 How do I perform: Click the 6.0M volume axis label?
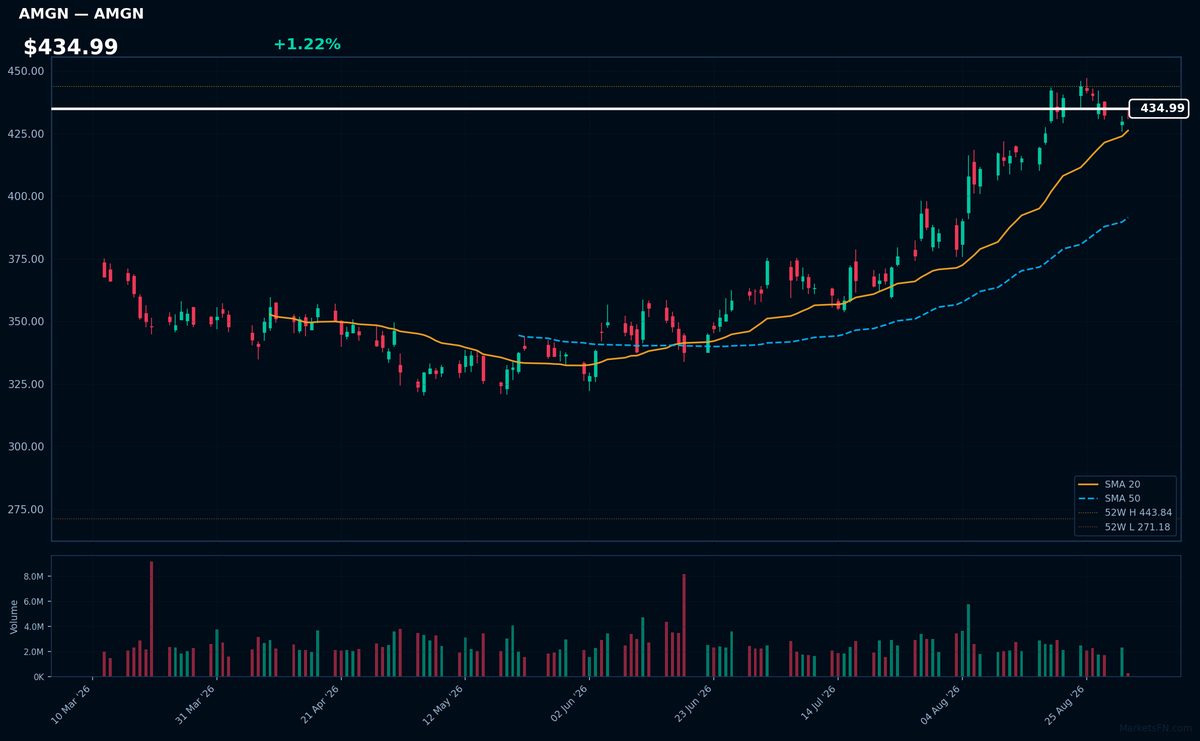[x=33, y=602]
